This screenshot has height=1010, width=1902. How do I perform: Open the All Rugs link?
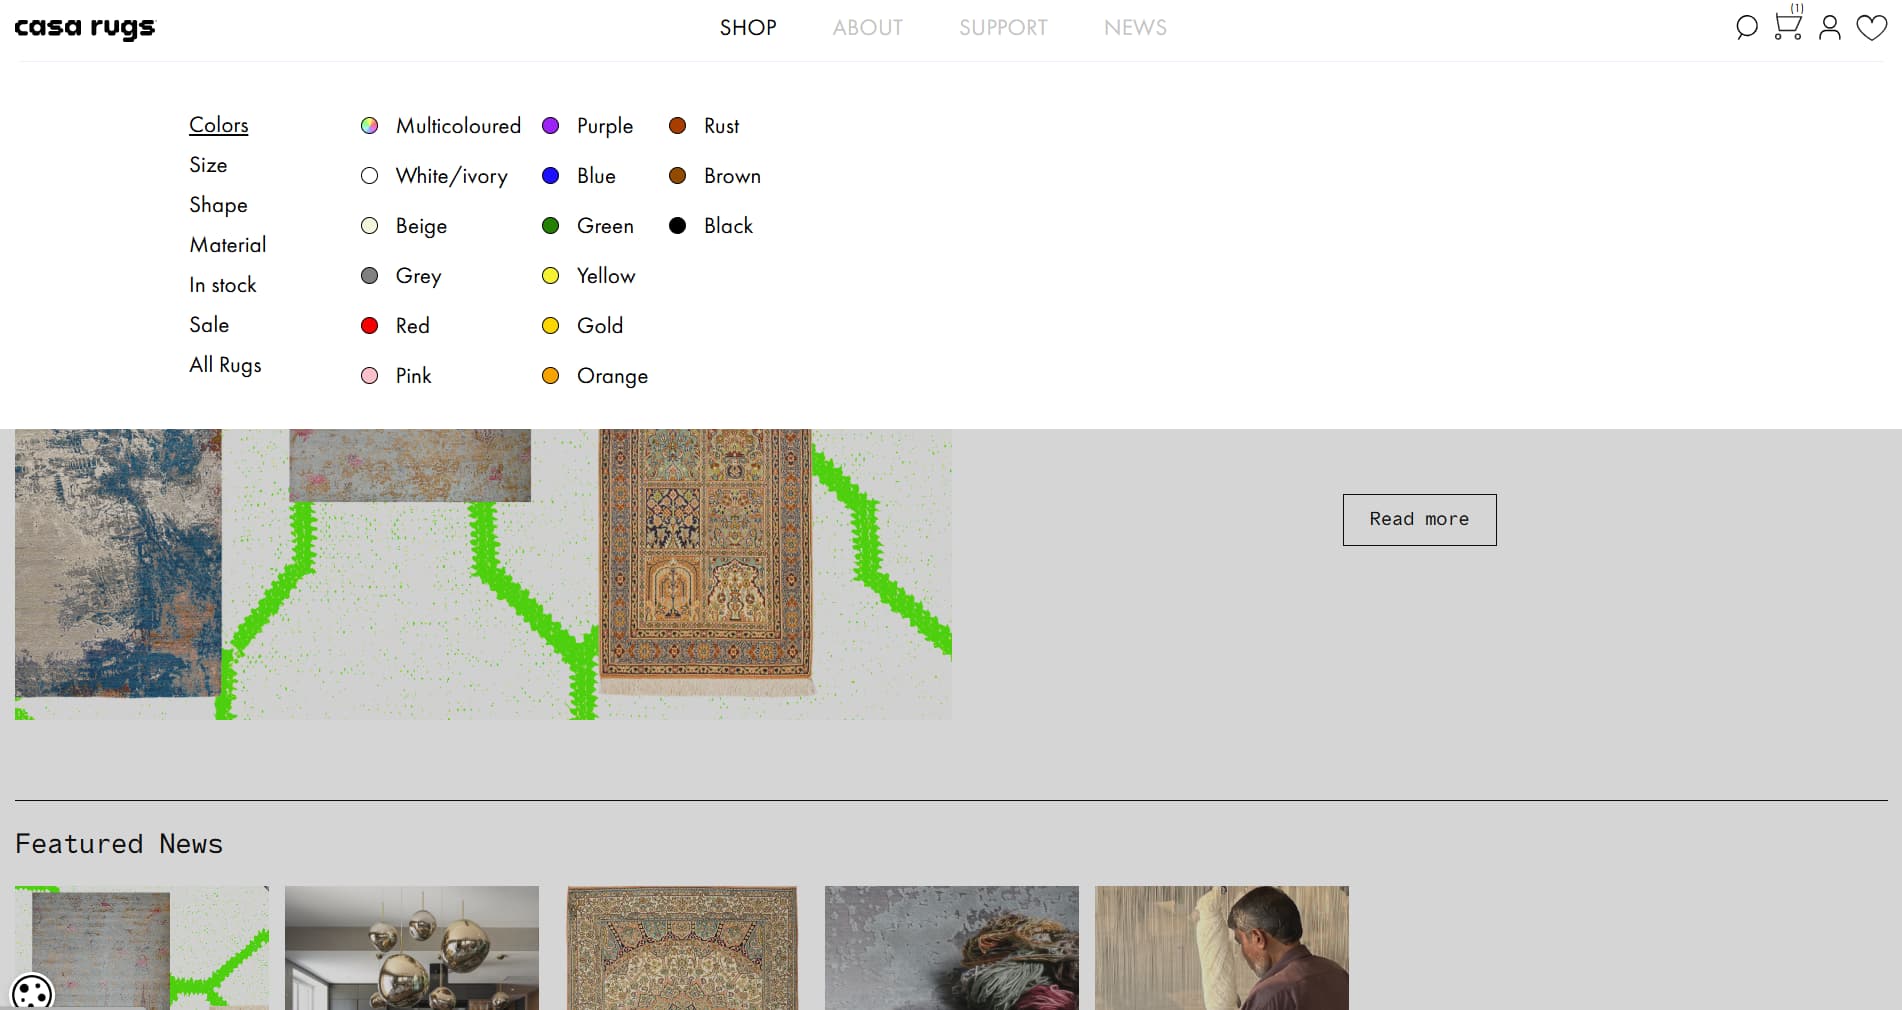225,365
